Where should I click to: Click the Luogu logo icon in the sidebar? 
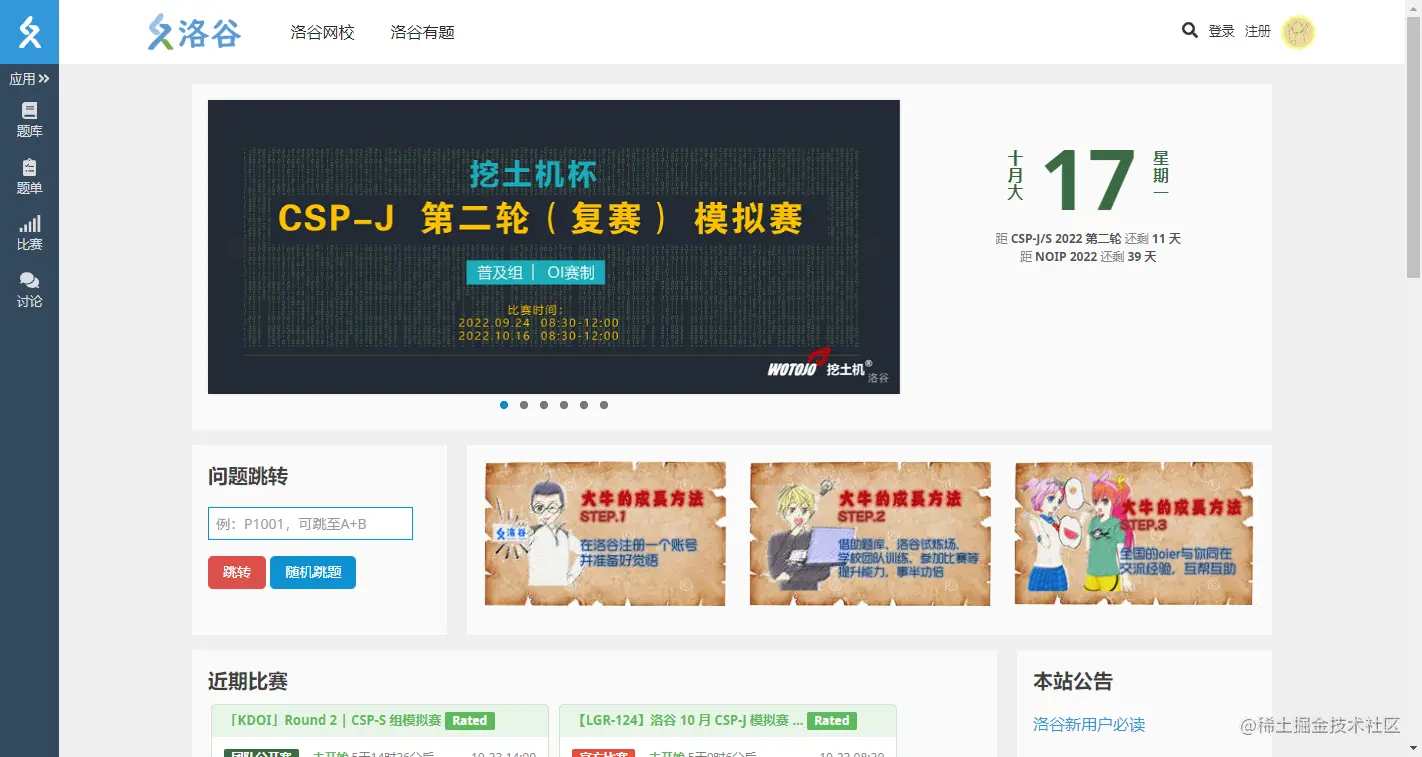click(29, 32)
